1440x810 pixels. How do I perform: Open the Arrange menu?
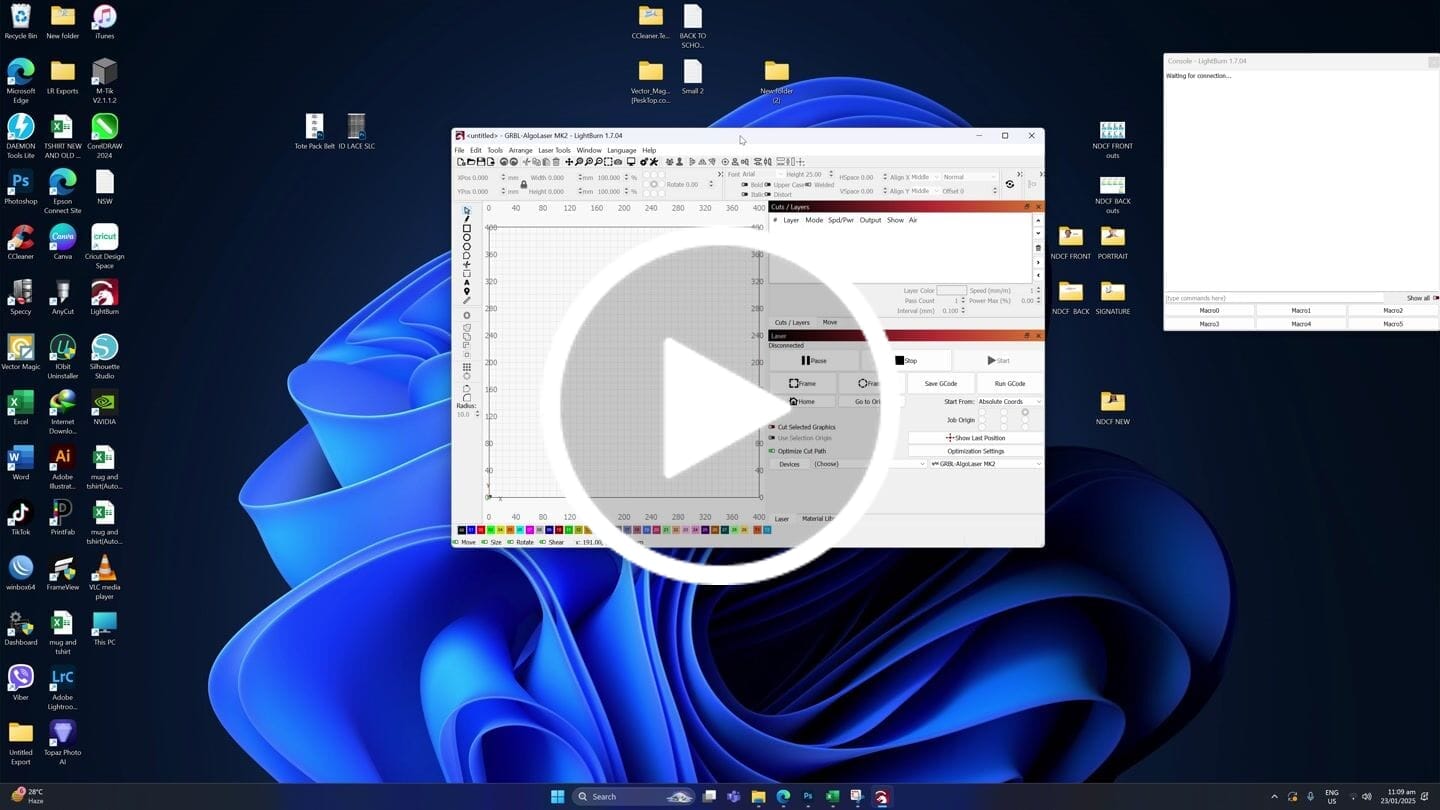520,150
